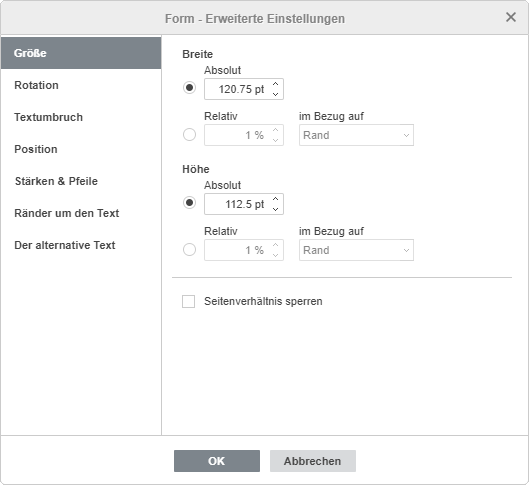Select Absolut radio for Höhe

(189, 203)
